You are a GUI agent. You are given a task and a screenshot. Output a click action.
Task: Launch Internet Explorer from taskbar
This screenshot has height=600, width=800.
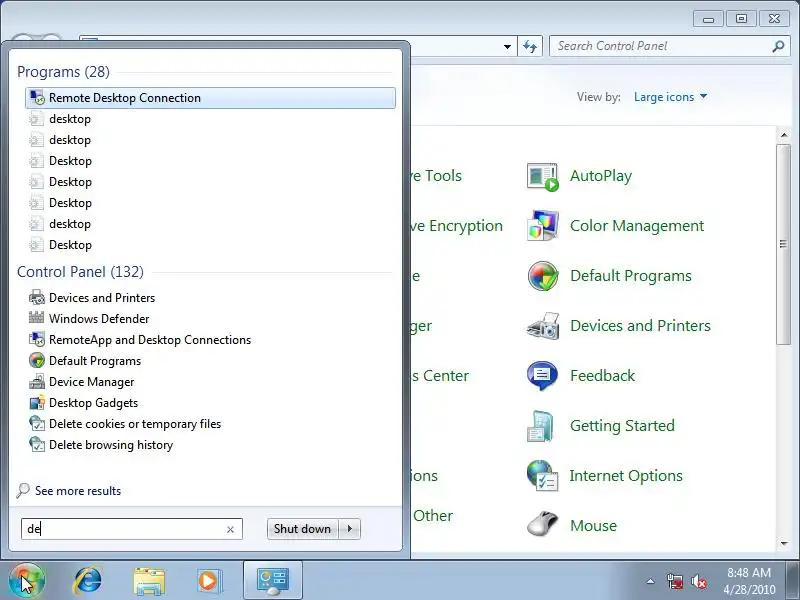pyautogui.click(x=88, y=581)
